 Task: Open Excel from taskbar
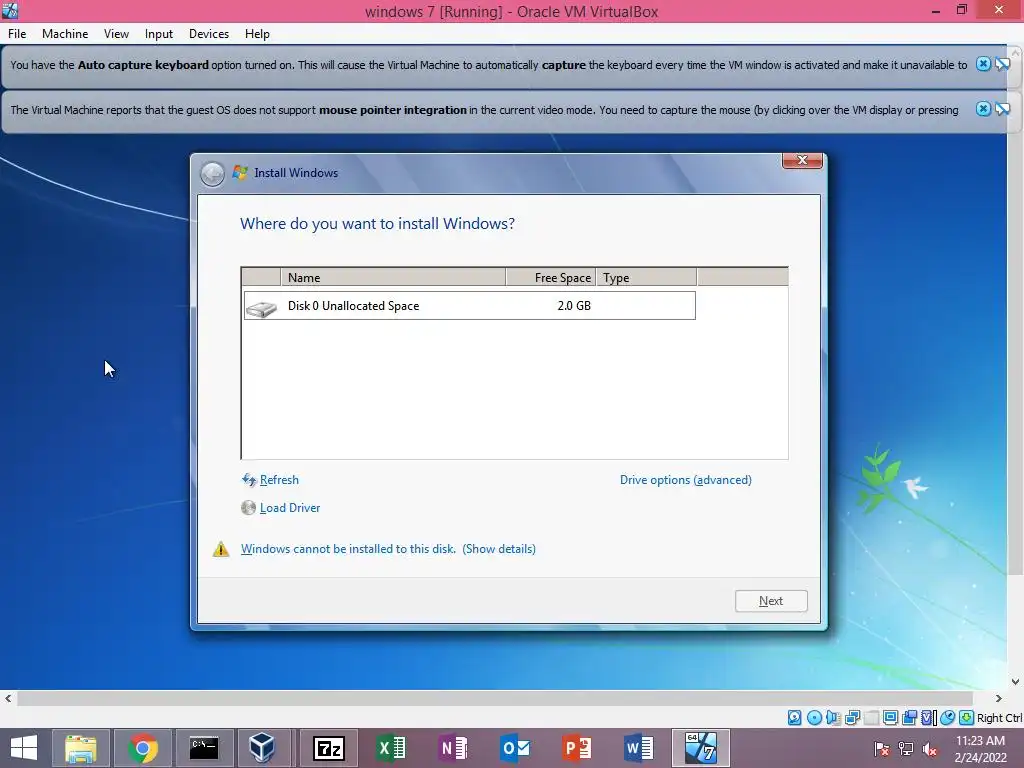click(391, 748)
